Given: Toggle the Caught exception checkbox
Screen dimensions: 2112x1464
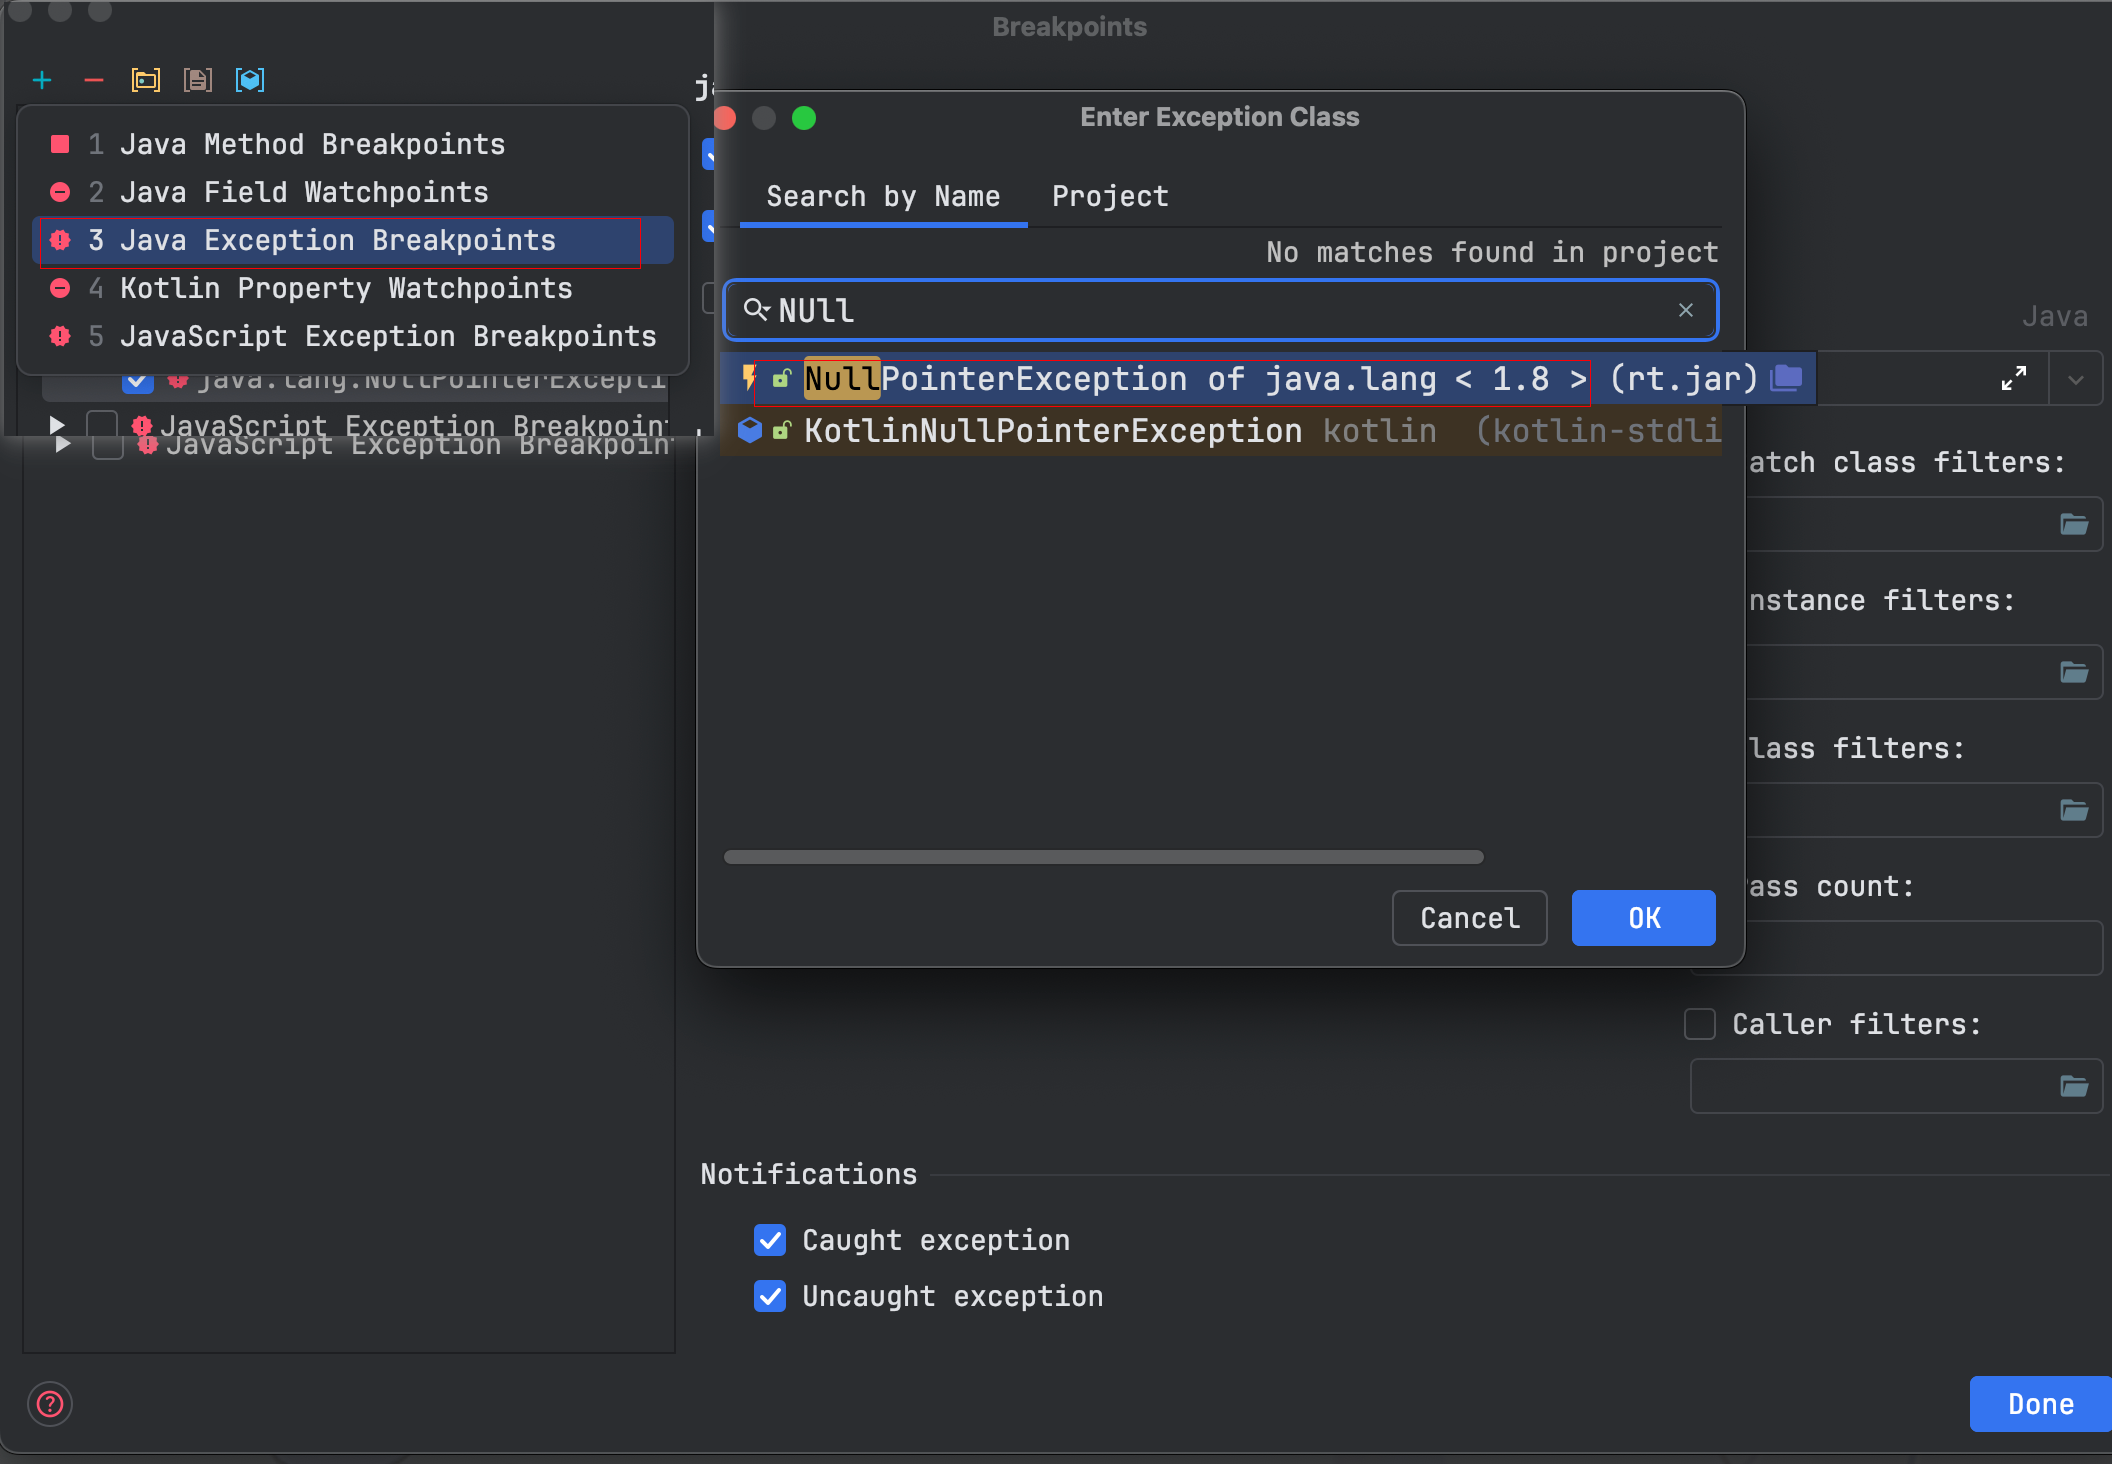Looking at the screenshot, I should (x=770, y=1240).
